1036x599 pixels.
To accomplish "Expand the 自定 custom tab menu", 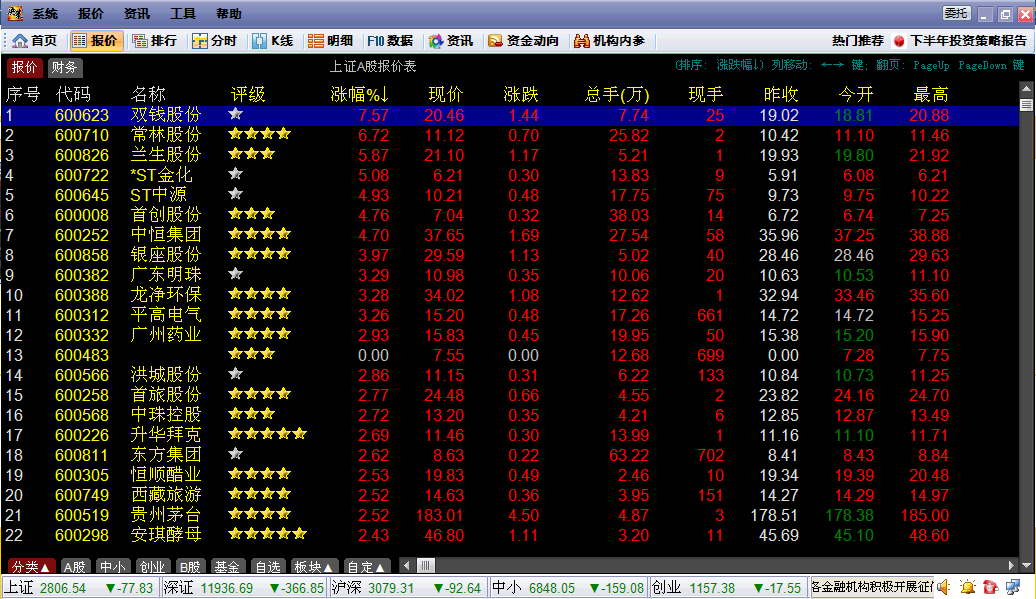I will tap(367, 567).
